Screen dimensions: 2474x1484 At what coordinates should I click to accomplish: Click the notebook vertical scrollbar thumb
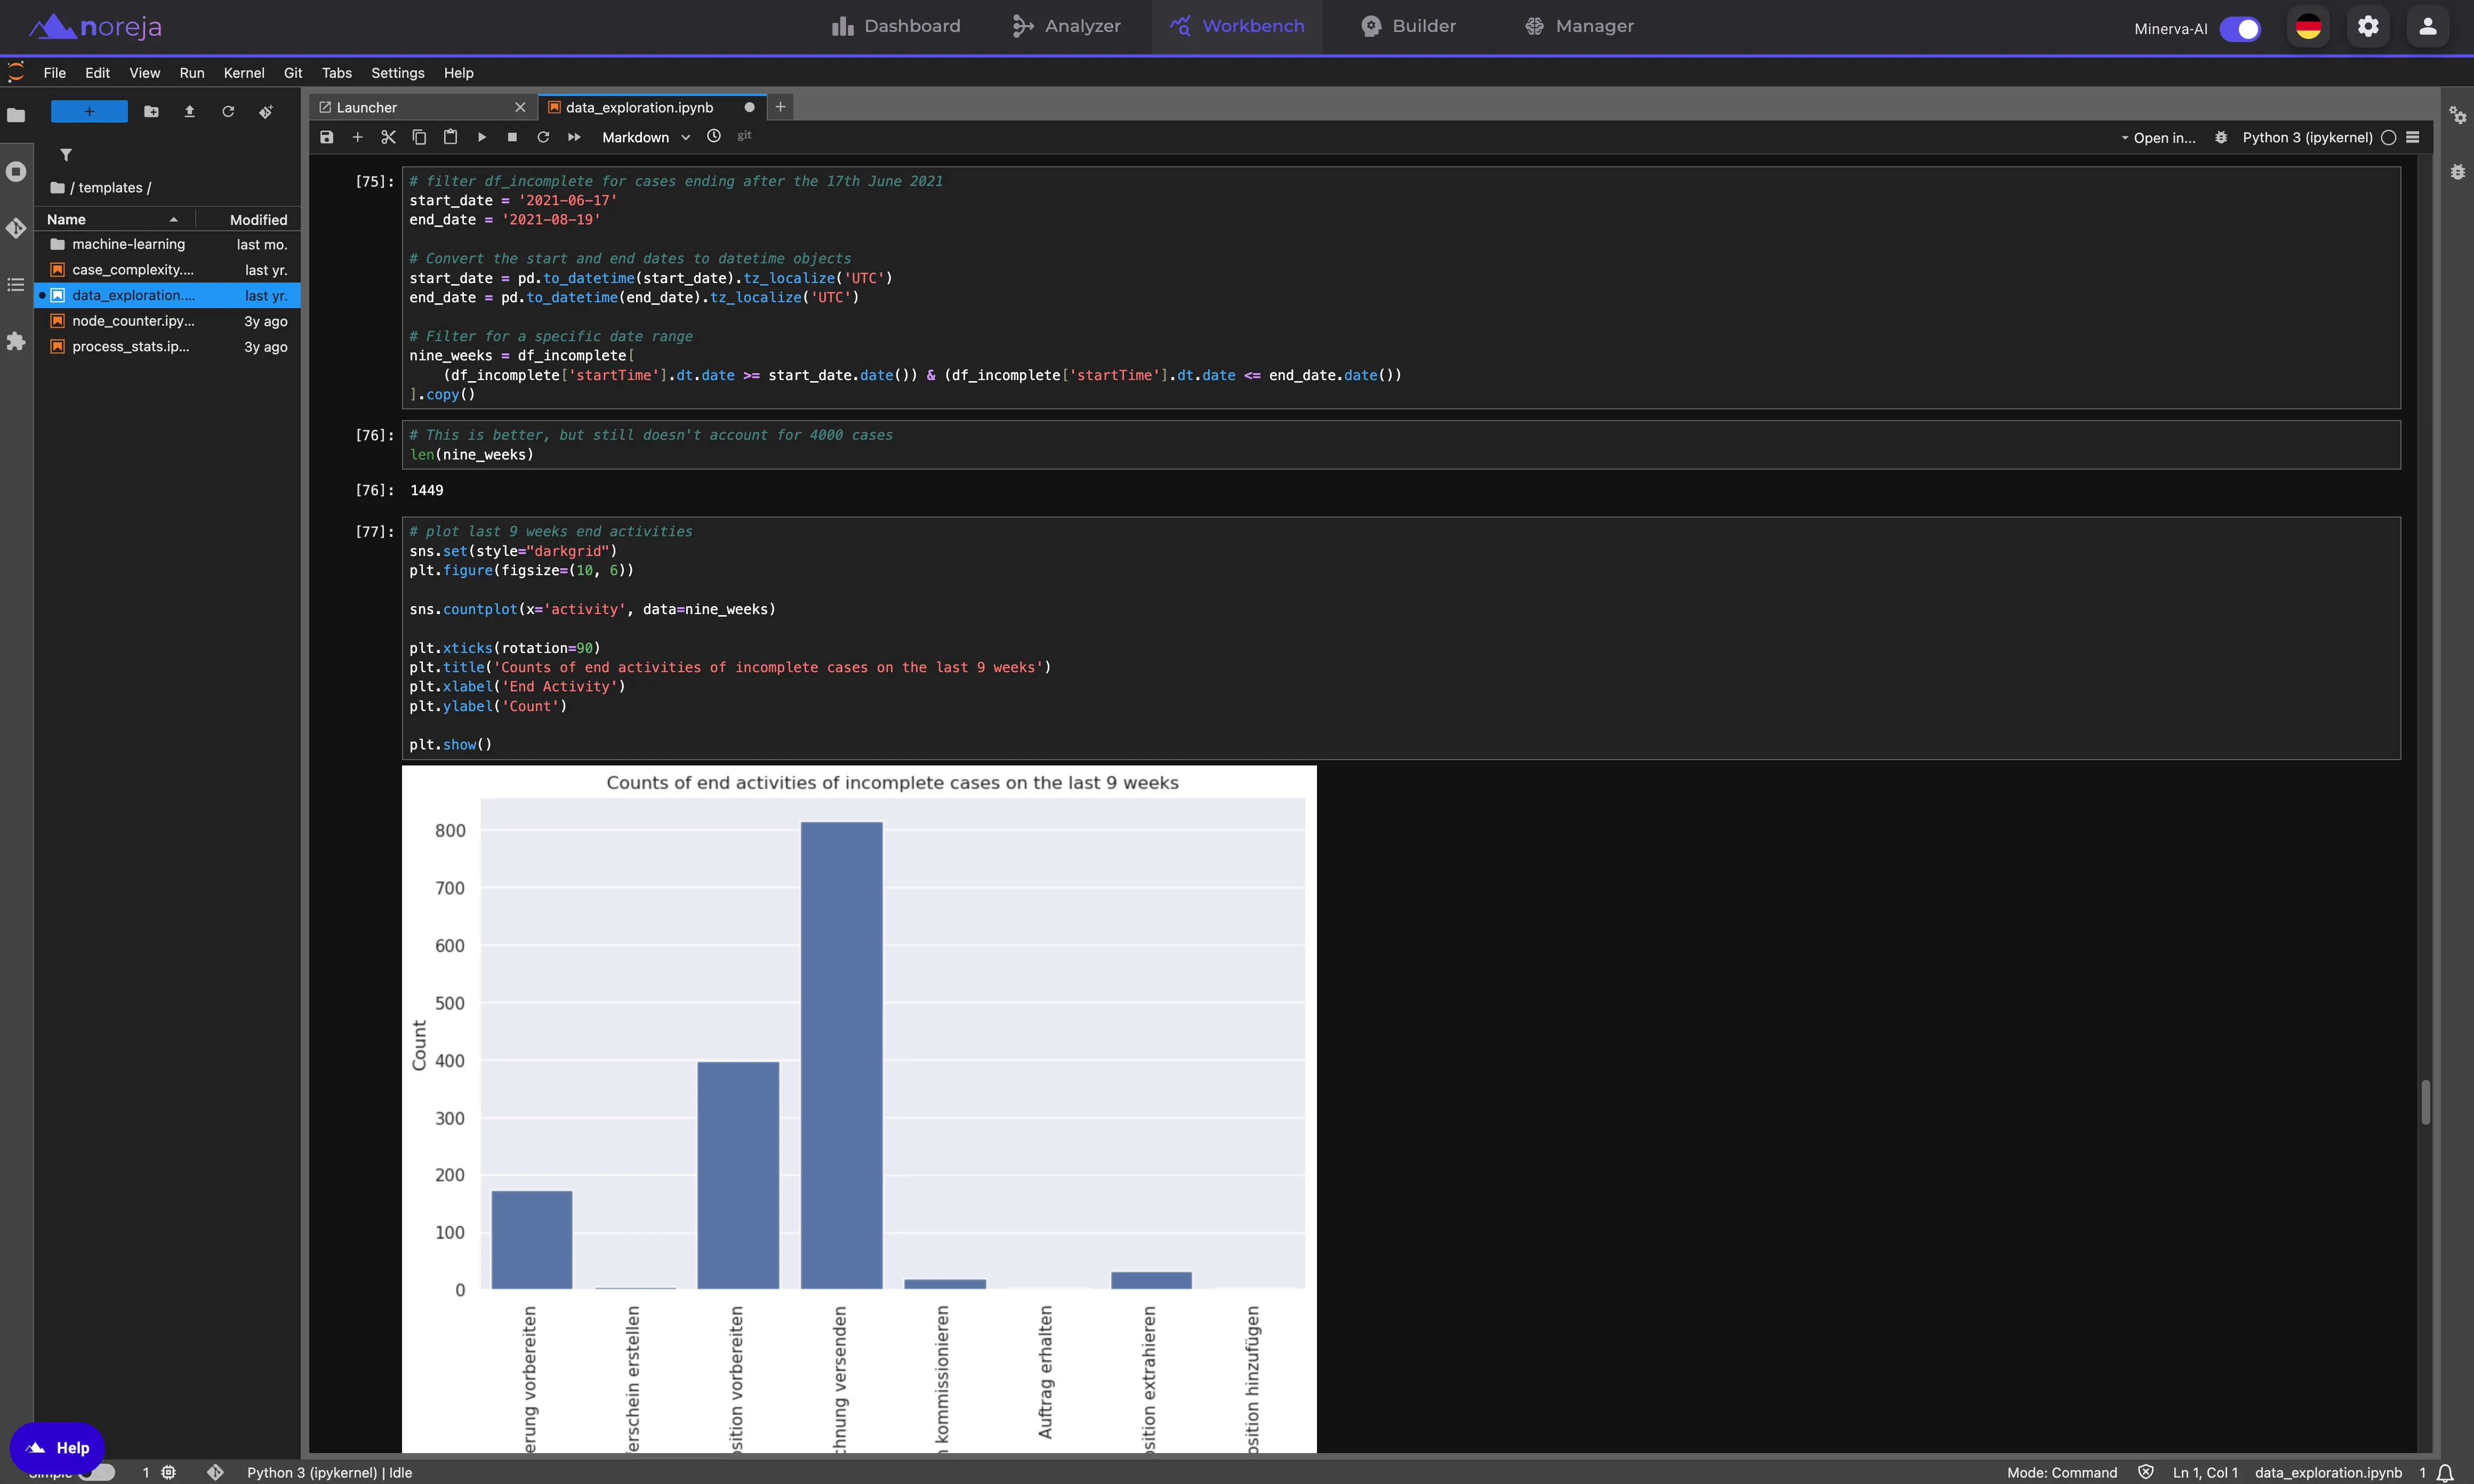[x=2425, y=1102]
